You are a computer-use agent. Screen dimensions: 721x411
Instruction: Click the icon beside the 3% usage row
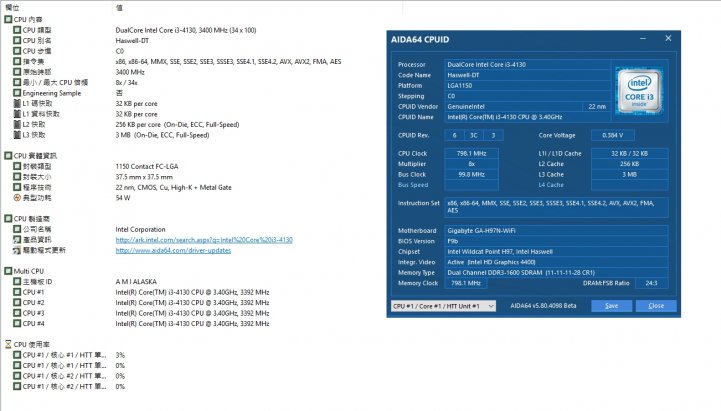click(x=17, y=355)
